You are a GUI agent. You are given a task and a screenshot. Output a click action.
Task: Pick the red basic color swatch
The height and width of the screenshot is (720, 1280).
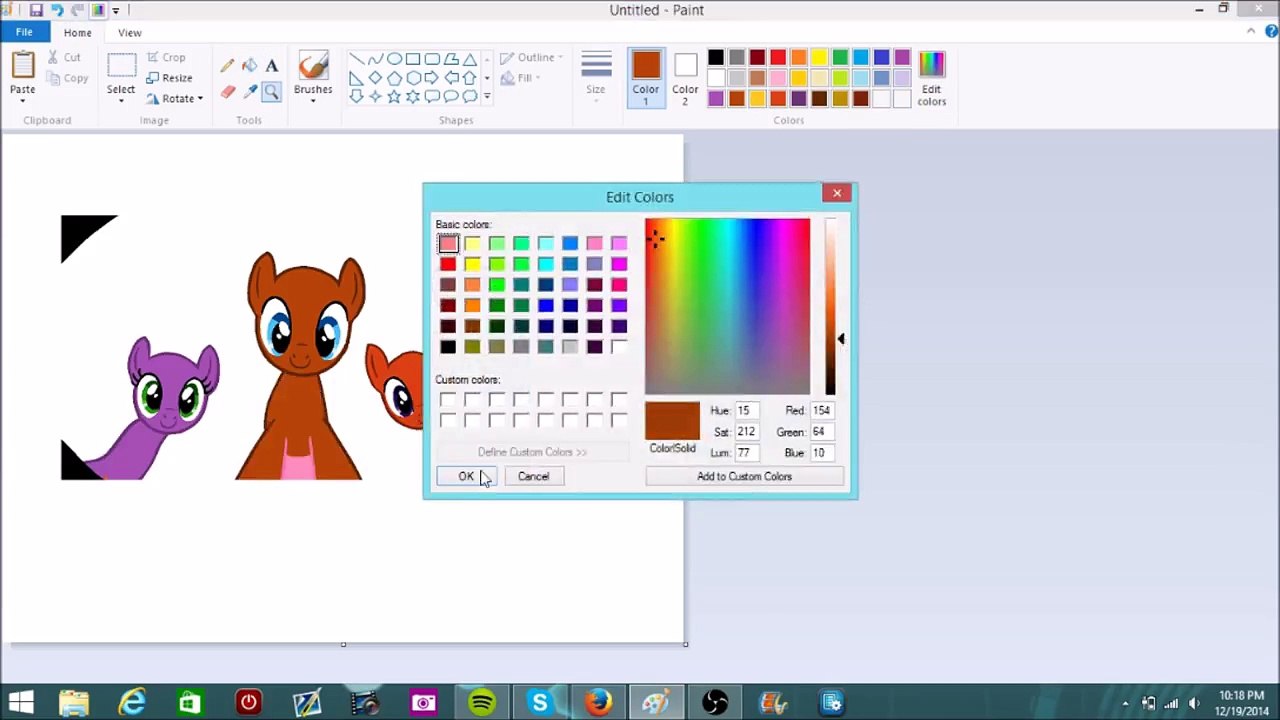[448, 264]
